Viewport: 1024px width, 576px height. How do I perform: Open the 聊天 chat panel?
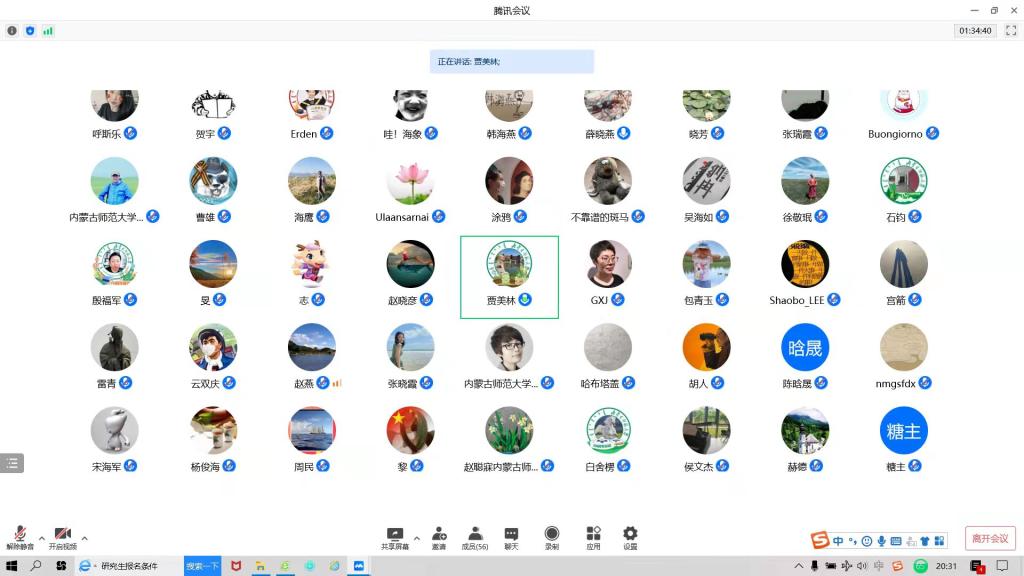pyautogui.click(x=511, y=537)
